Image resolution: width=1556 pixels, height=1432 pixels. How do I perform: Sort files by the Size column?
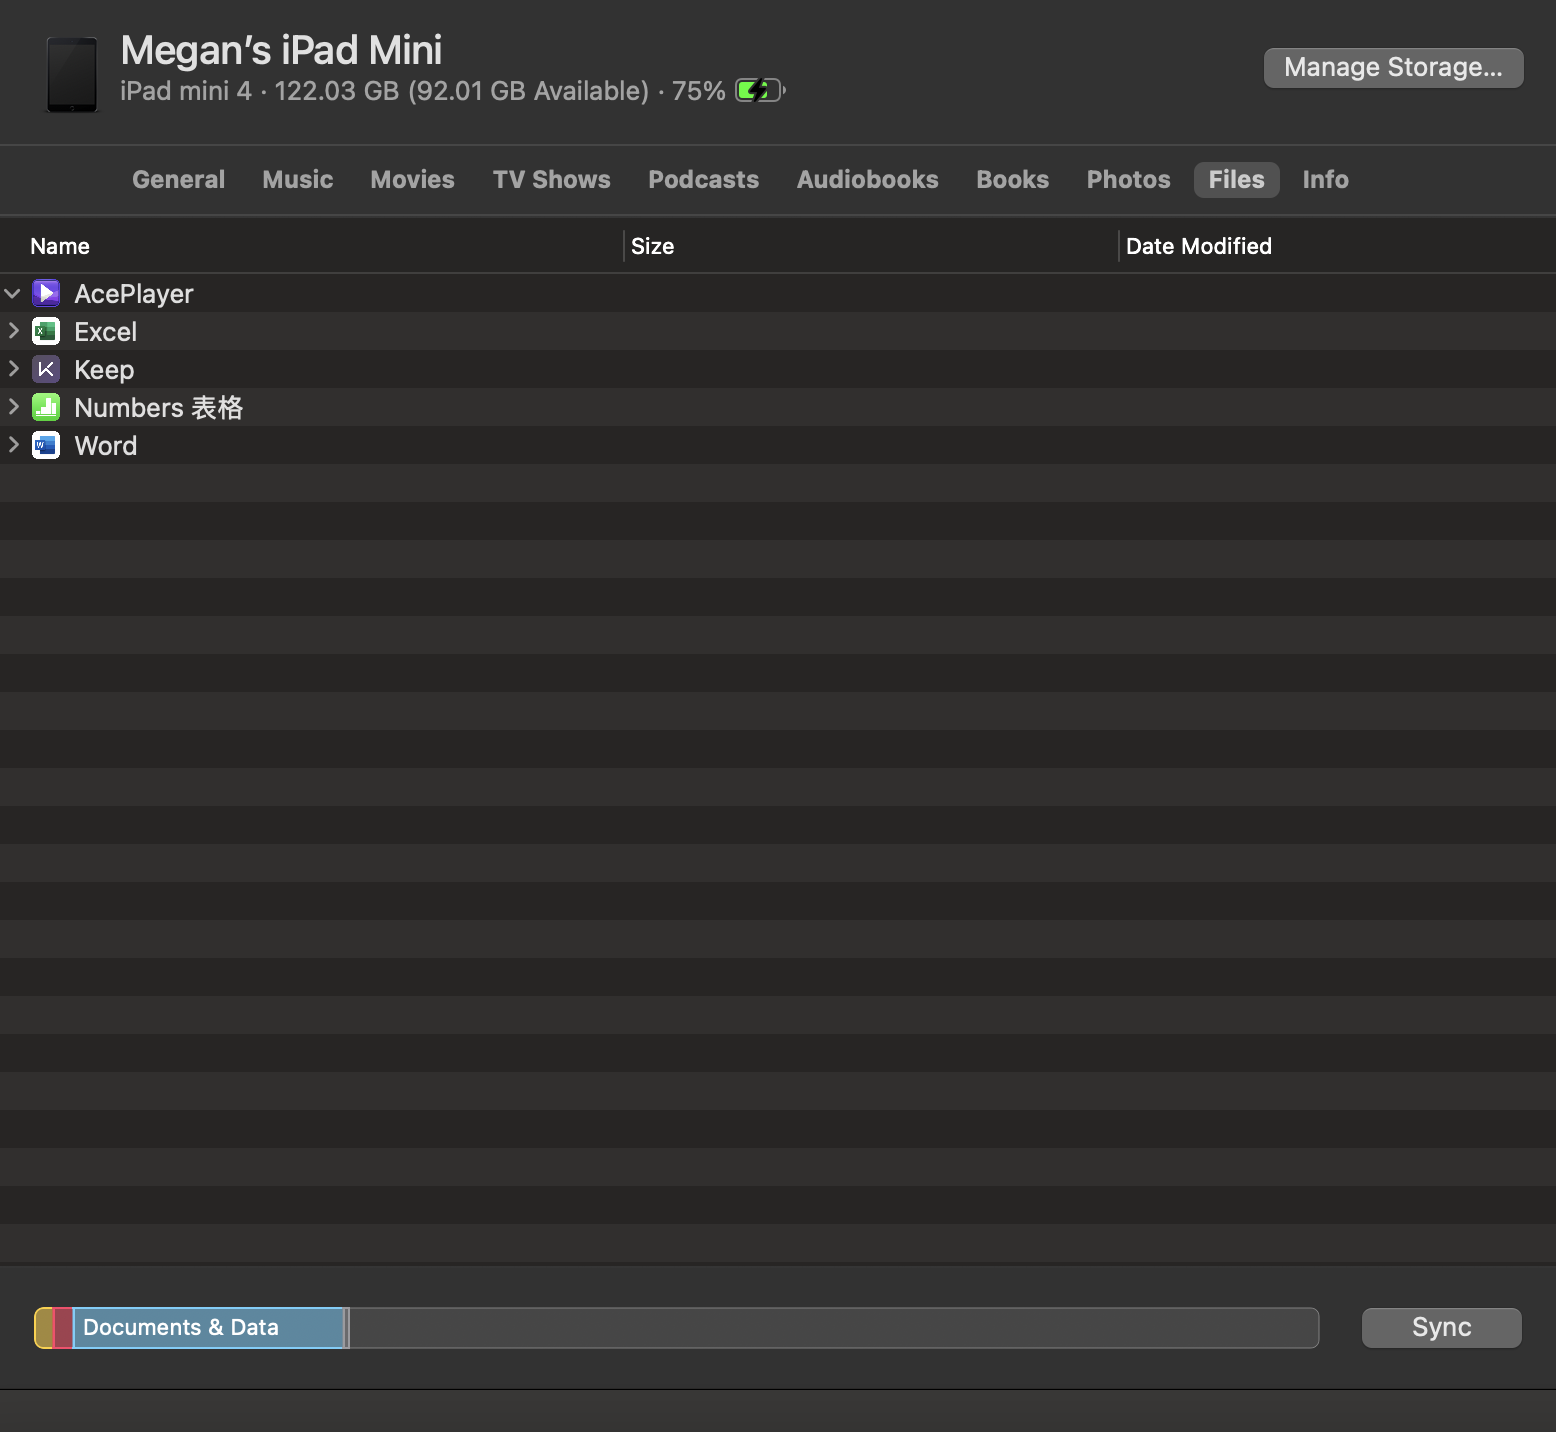[653, 246]
